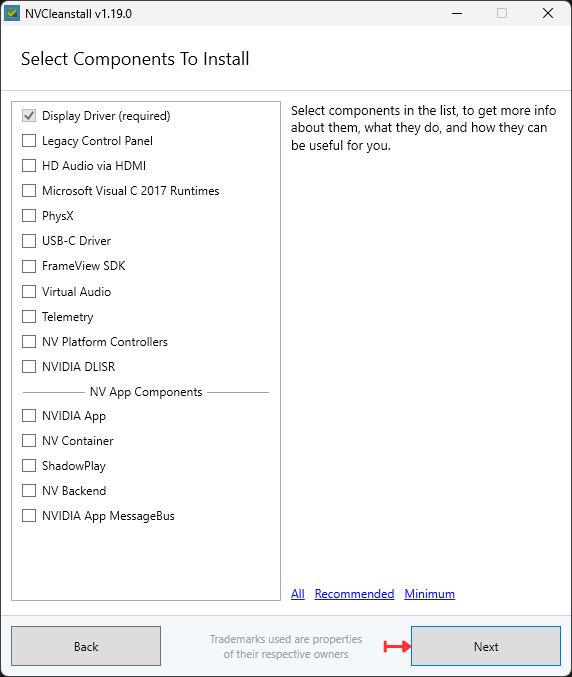Tick the NV Backend checkbox

pos(29,491)
